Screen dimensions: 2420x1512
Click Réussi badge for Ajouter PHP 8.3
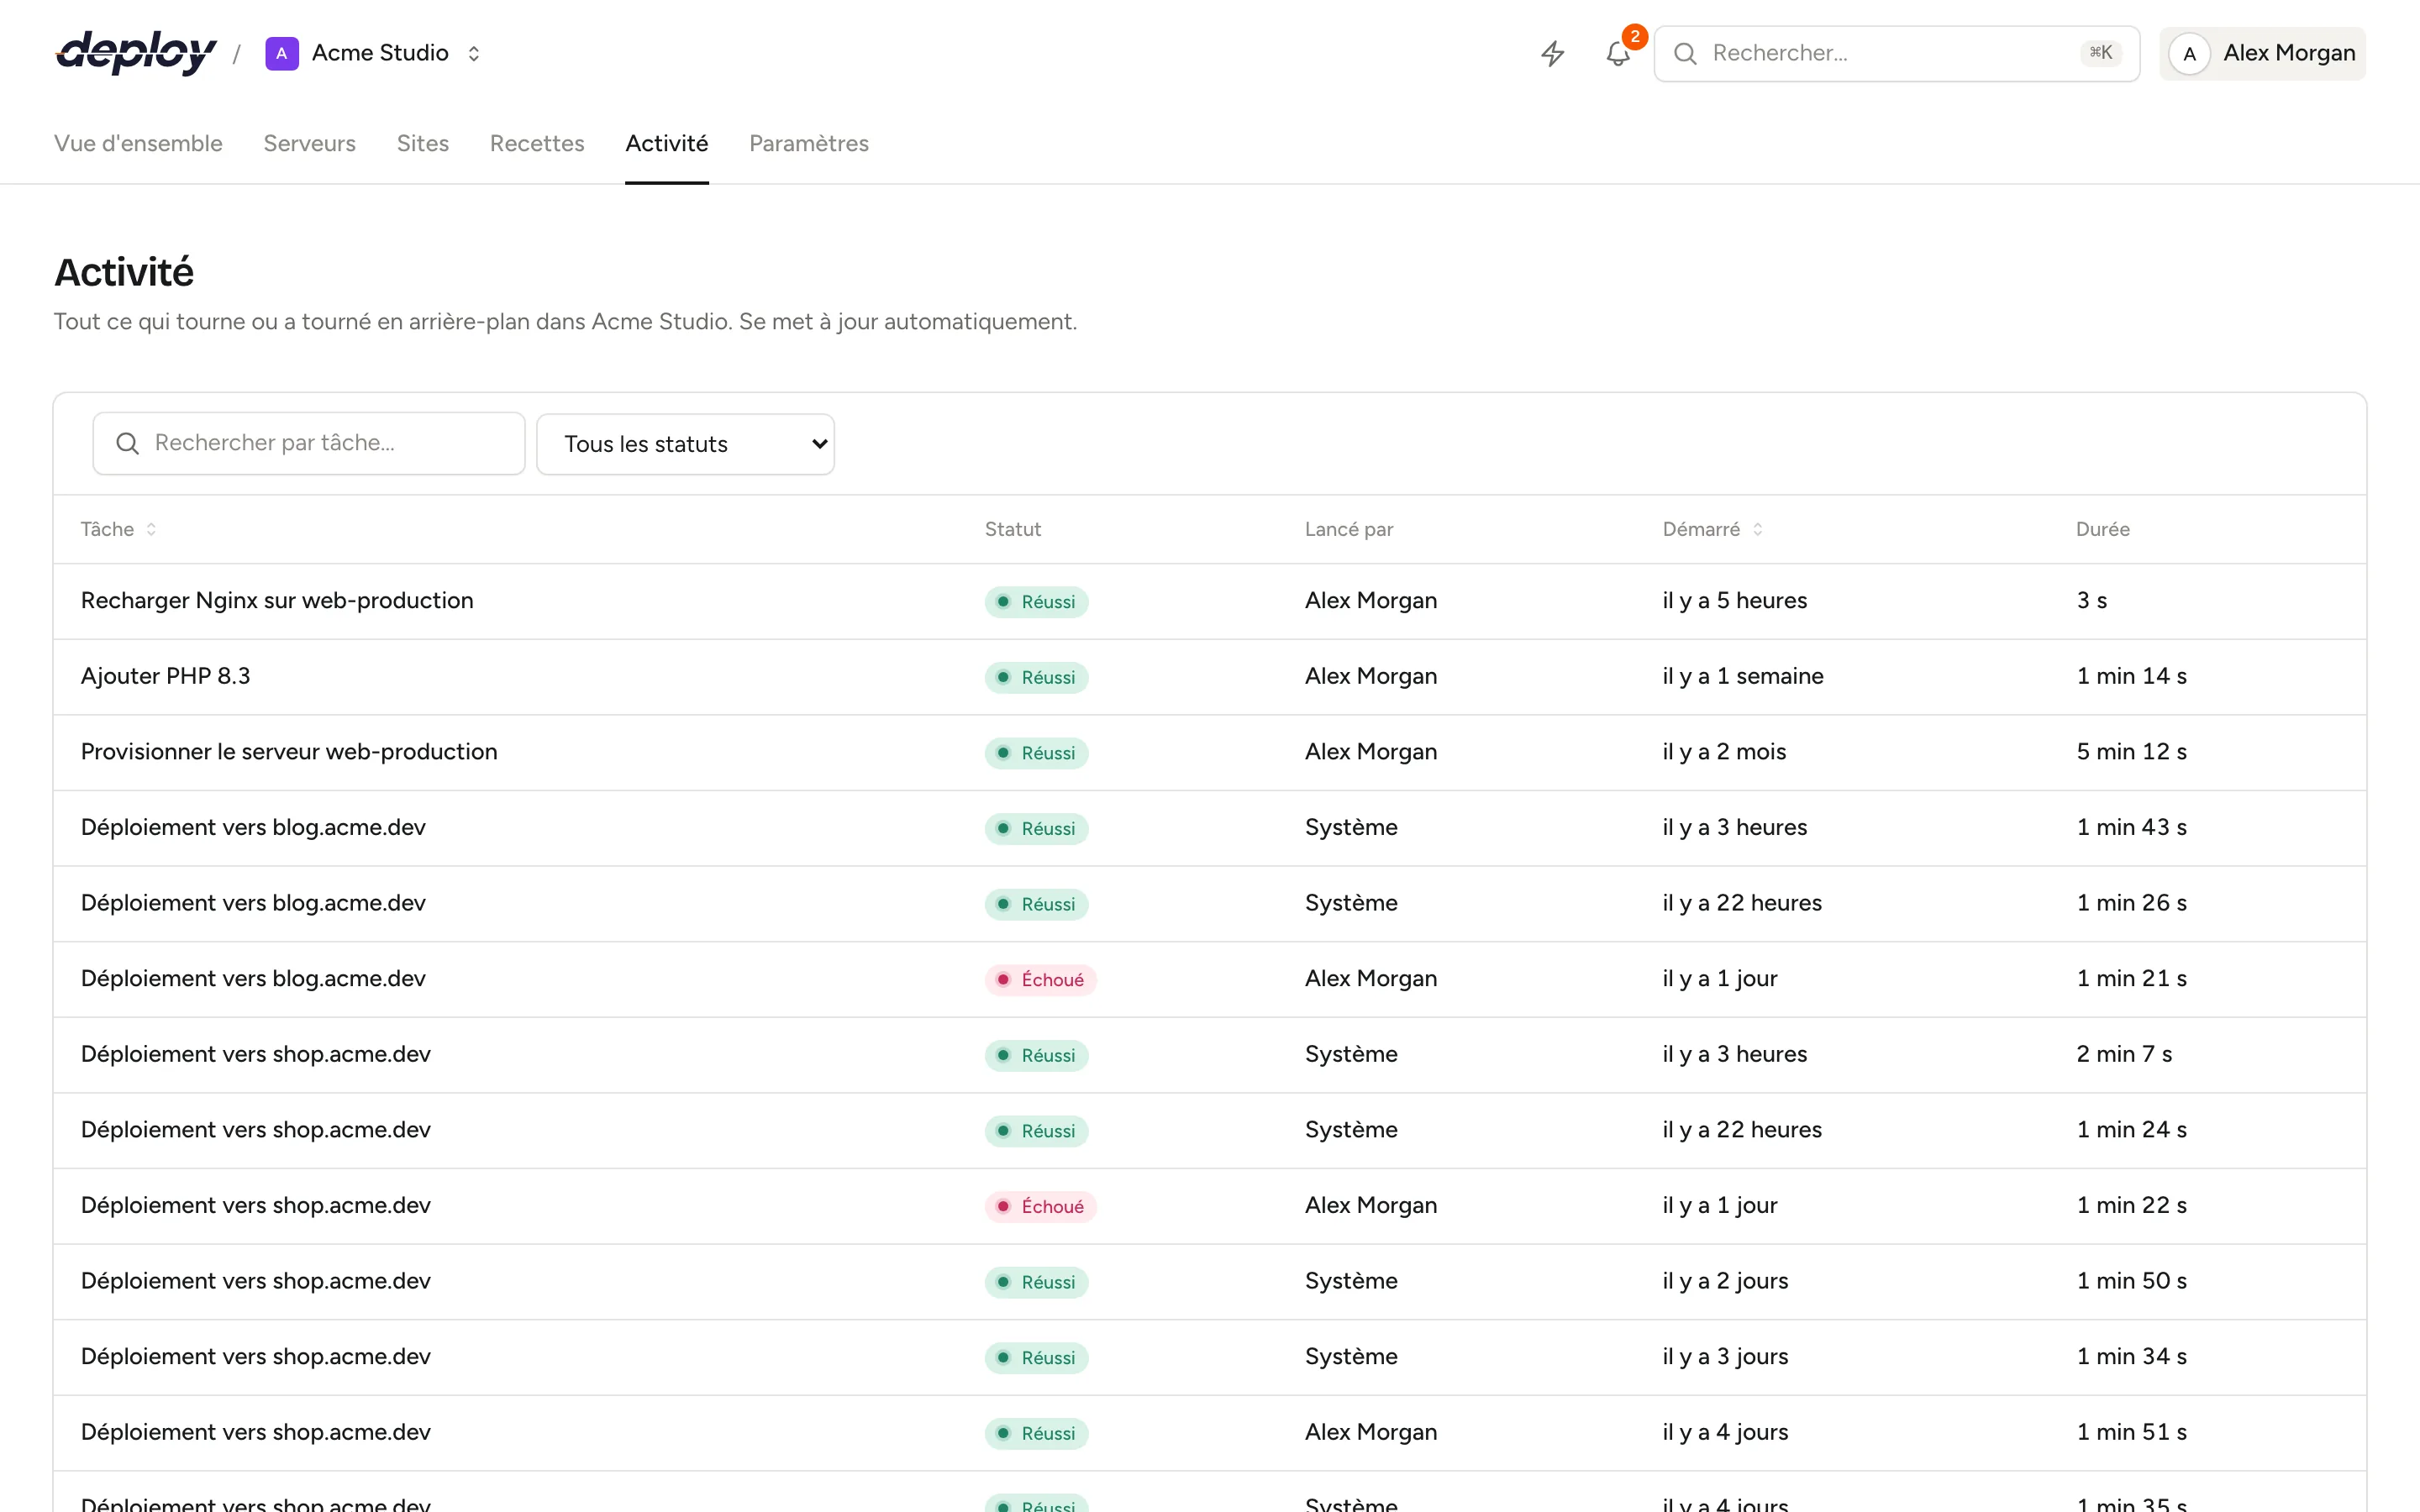tap(1036, 677)
